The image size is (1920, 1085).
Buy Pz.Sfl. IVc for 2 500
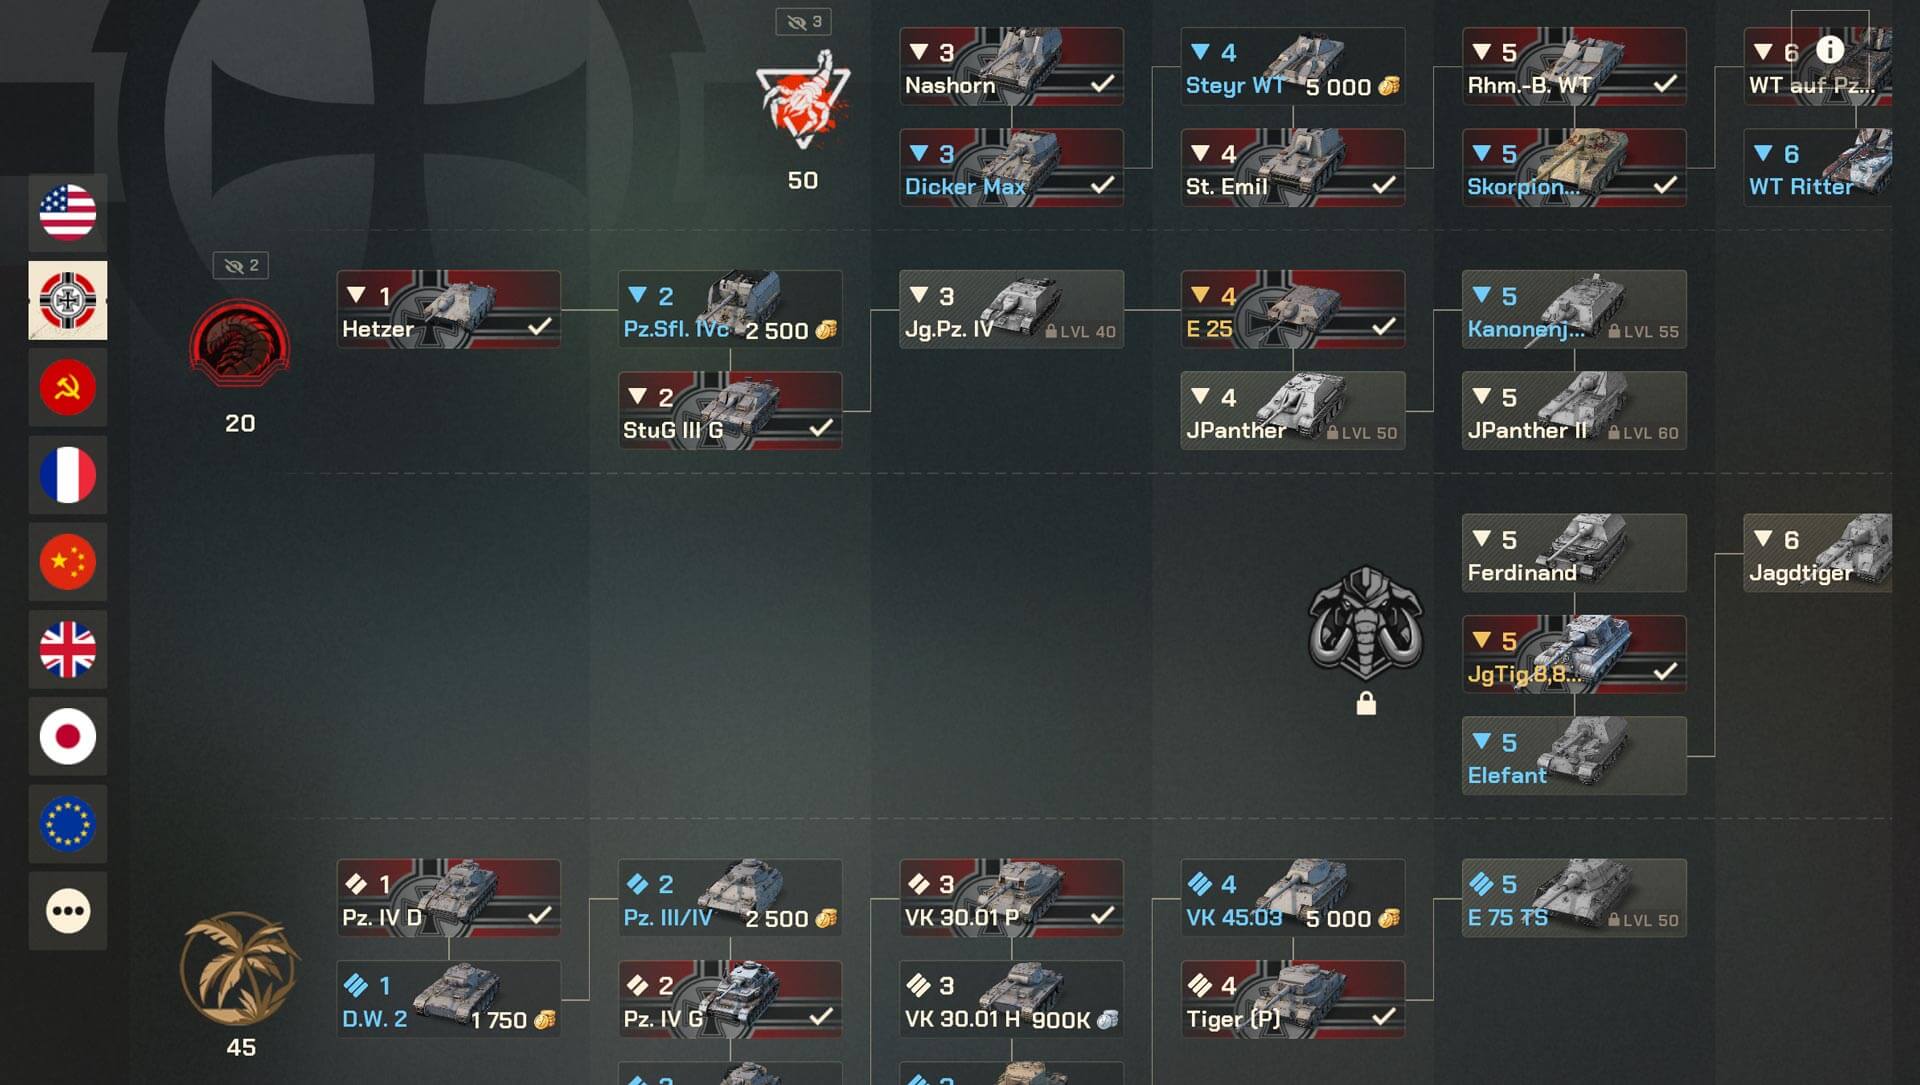click(x=730, y=309)
